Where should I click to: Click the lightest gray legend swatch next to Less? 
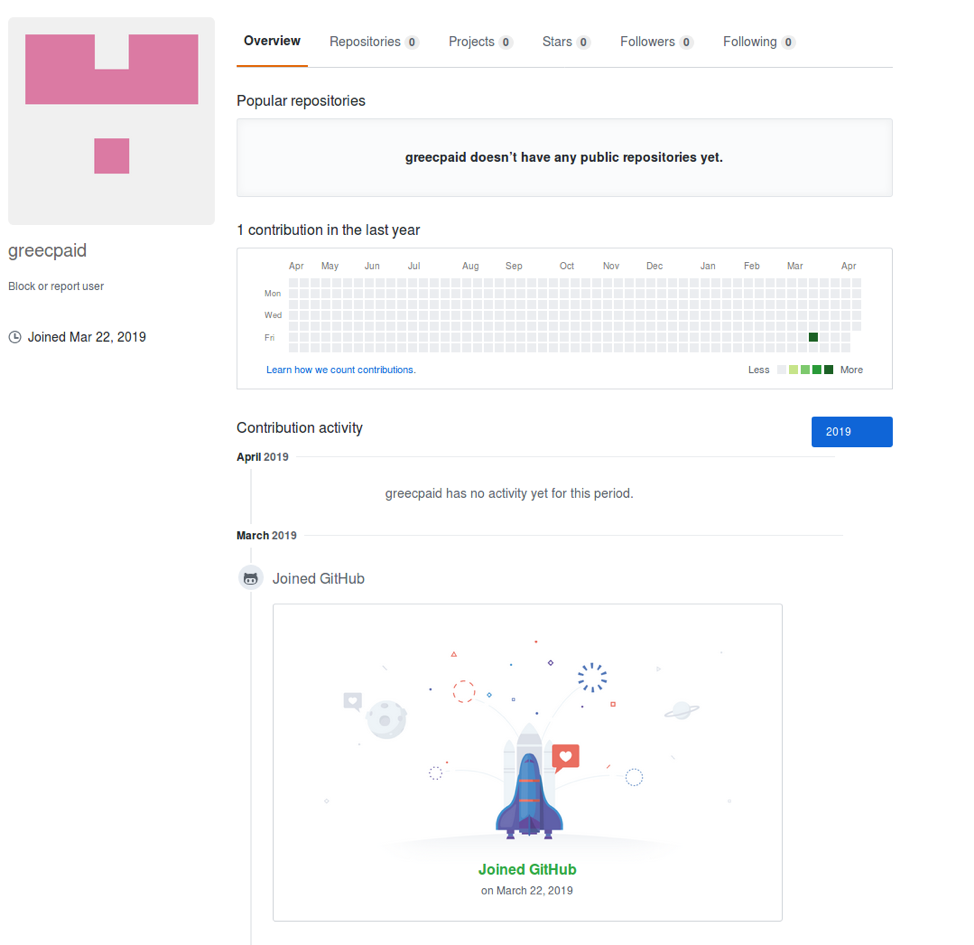[781, 370]
